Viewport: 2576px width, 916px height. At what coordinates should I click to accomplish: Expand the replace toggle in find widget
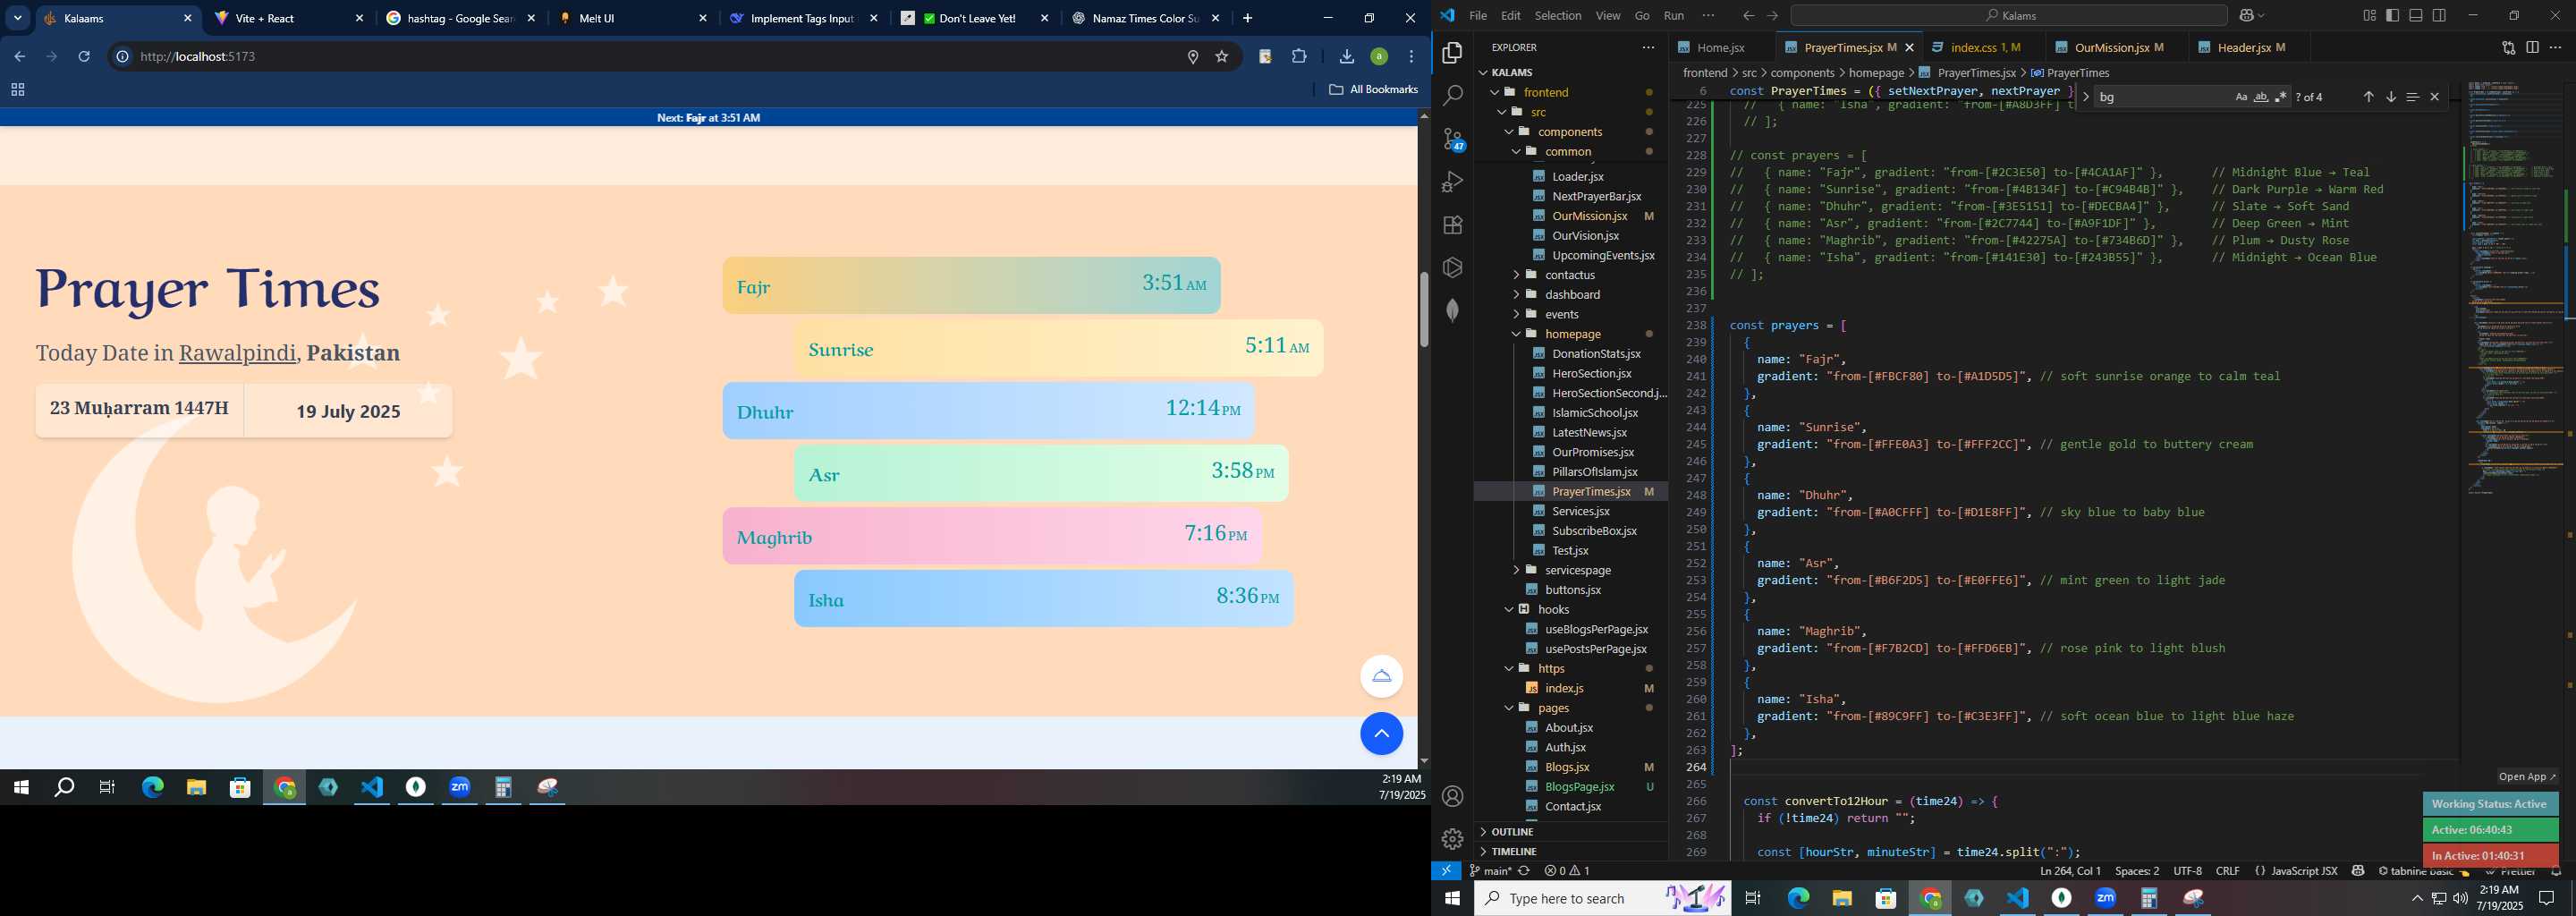pos(2085,97)
